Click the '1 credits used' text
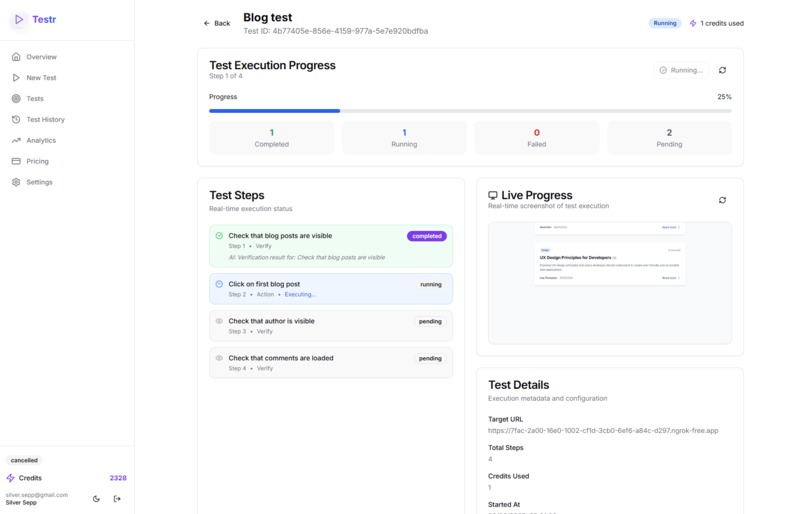This screenshot has width=806, height=514. (x=722, y=23)
